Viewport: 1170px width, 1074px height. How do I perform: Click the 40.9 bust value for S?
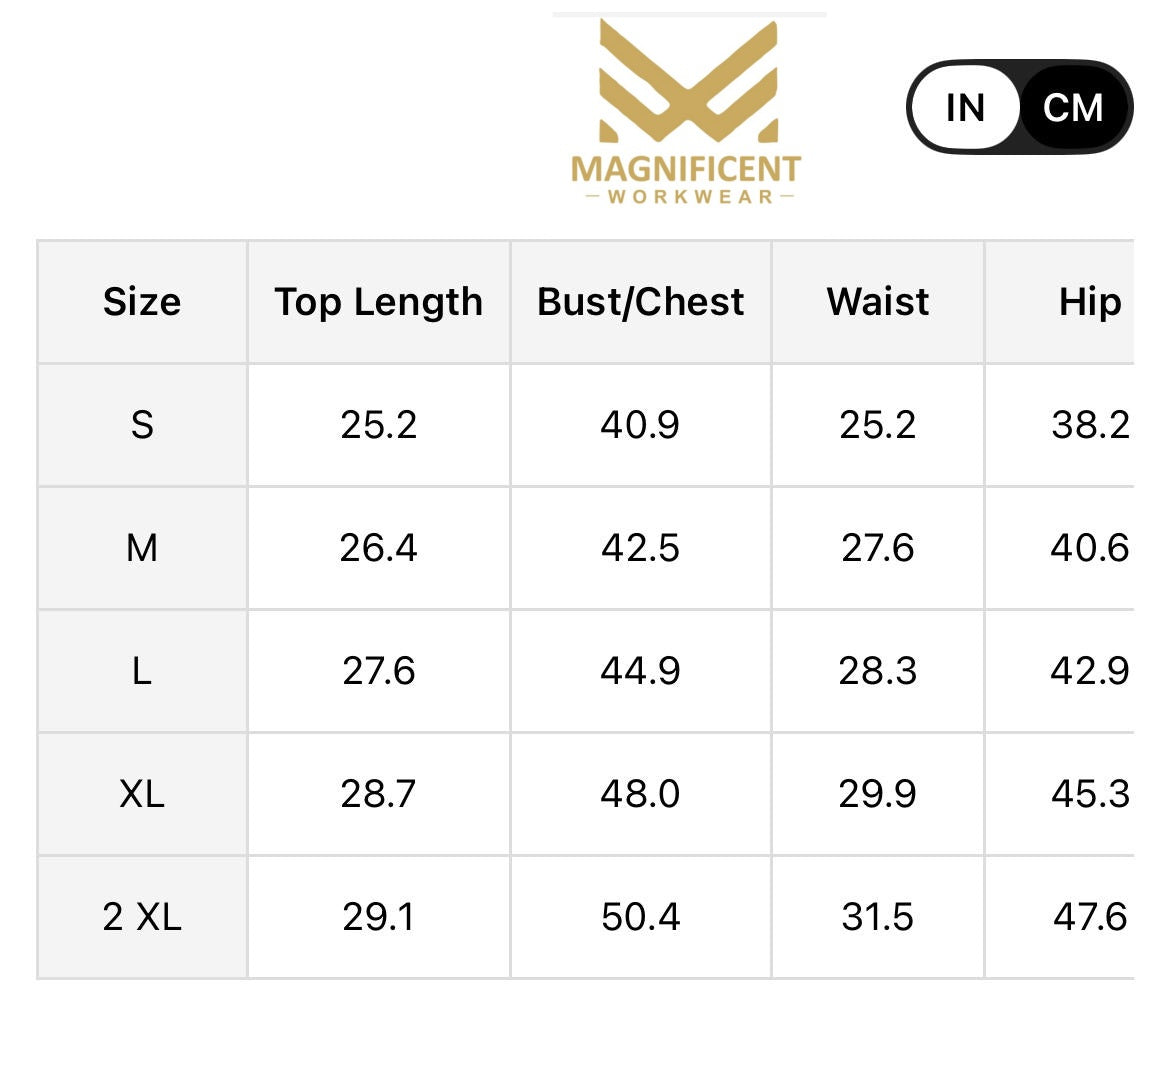click(640, 425)
